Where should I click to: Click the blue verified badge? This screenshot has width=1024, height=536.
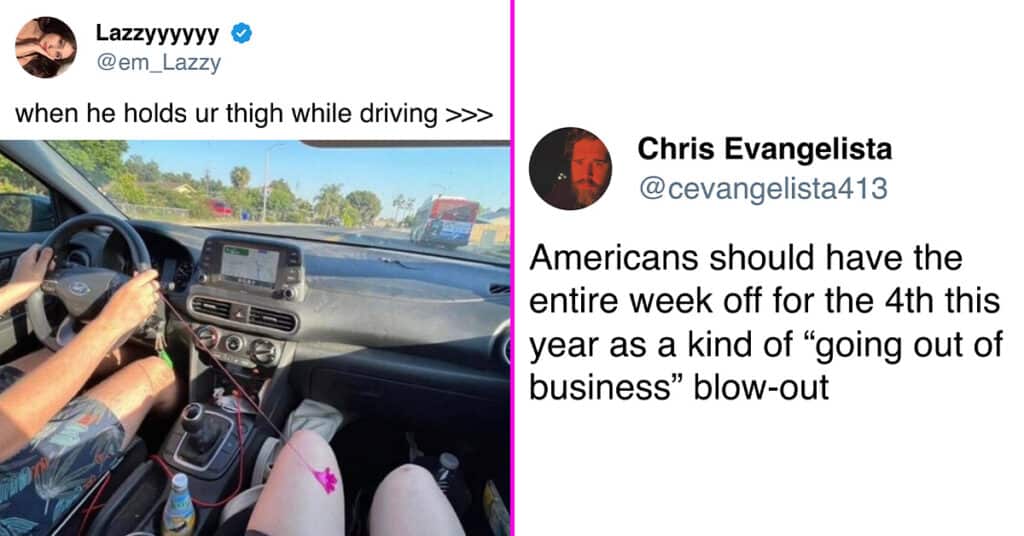point(242,33)
